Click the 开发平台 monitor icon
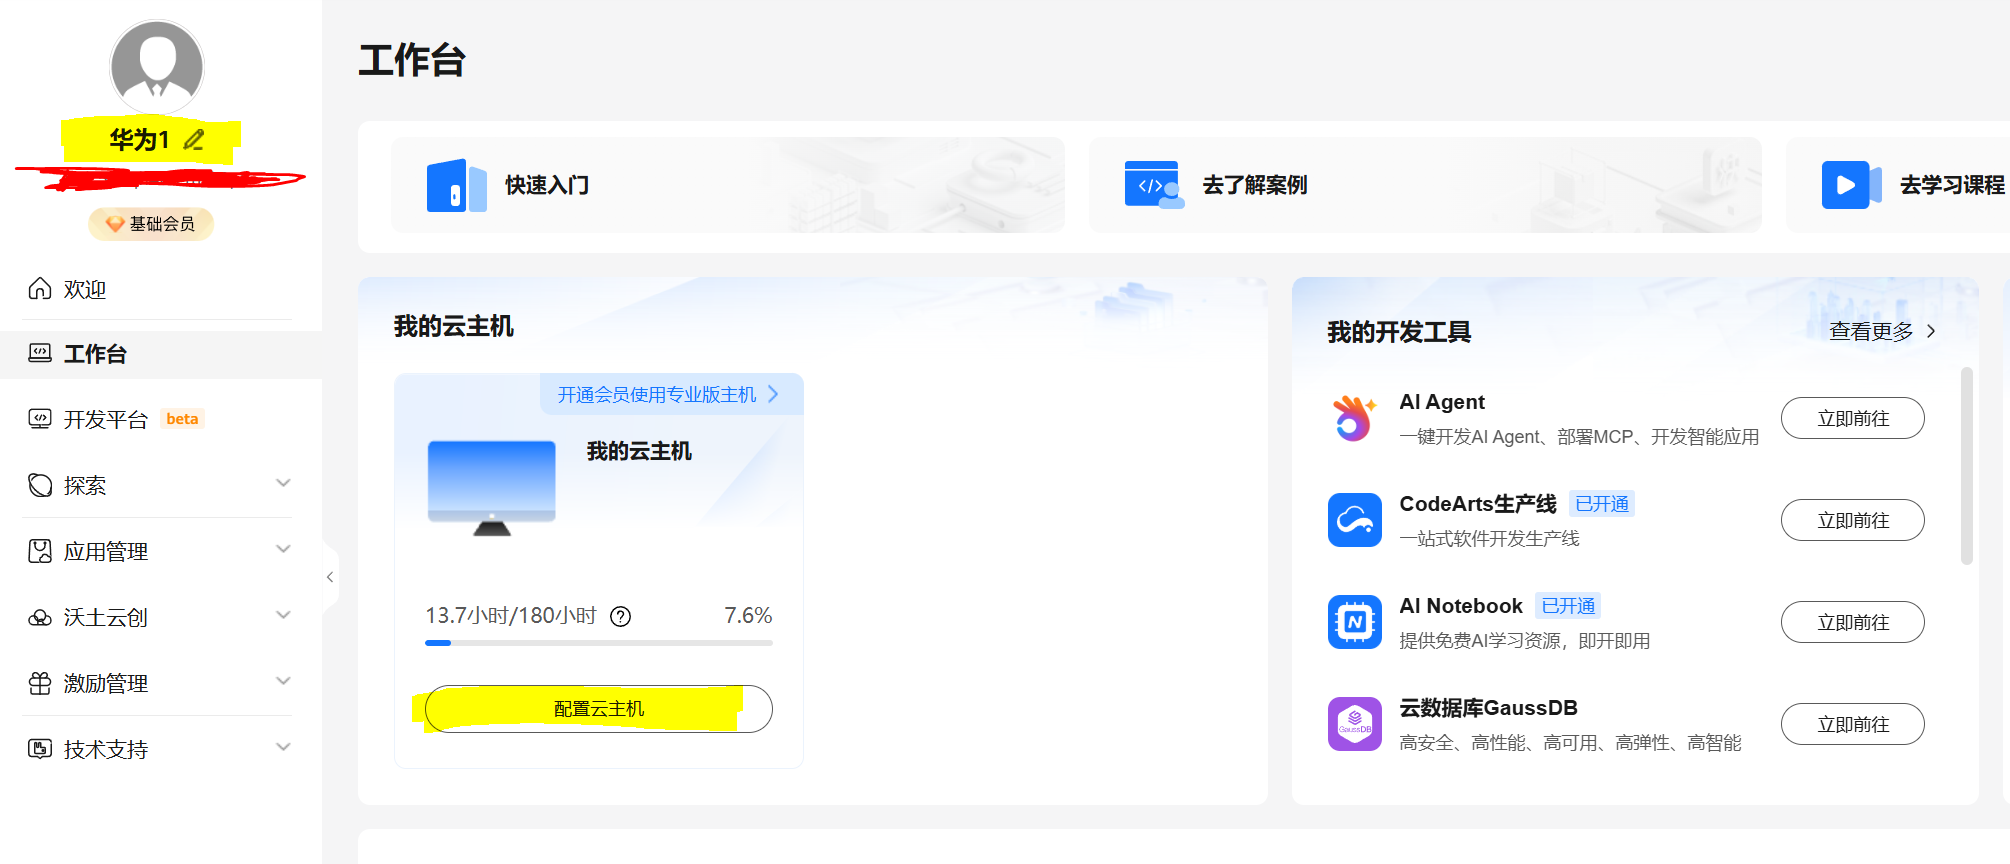Viewport: 2010px width, 864px height. (x=40, y=419)
